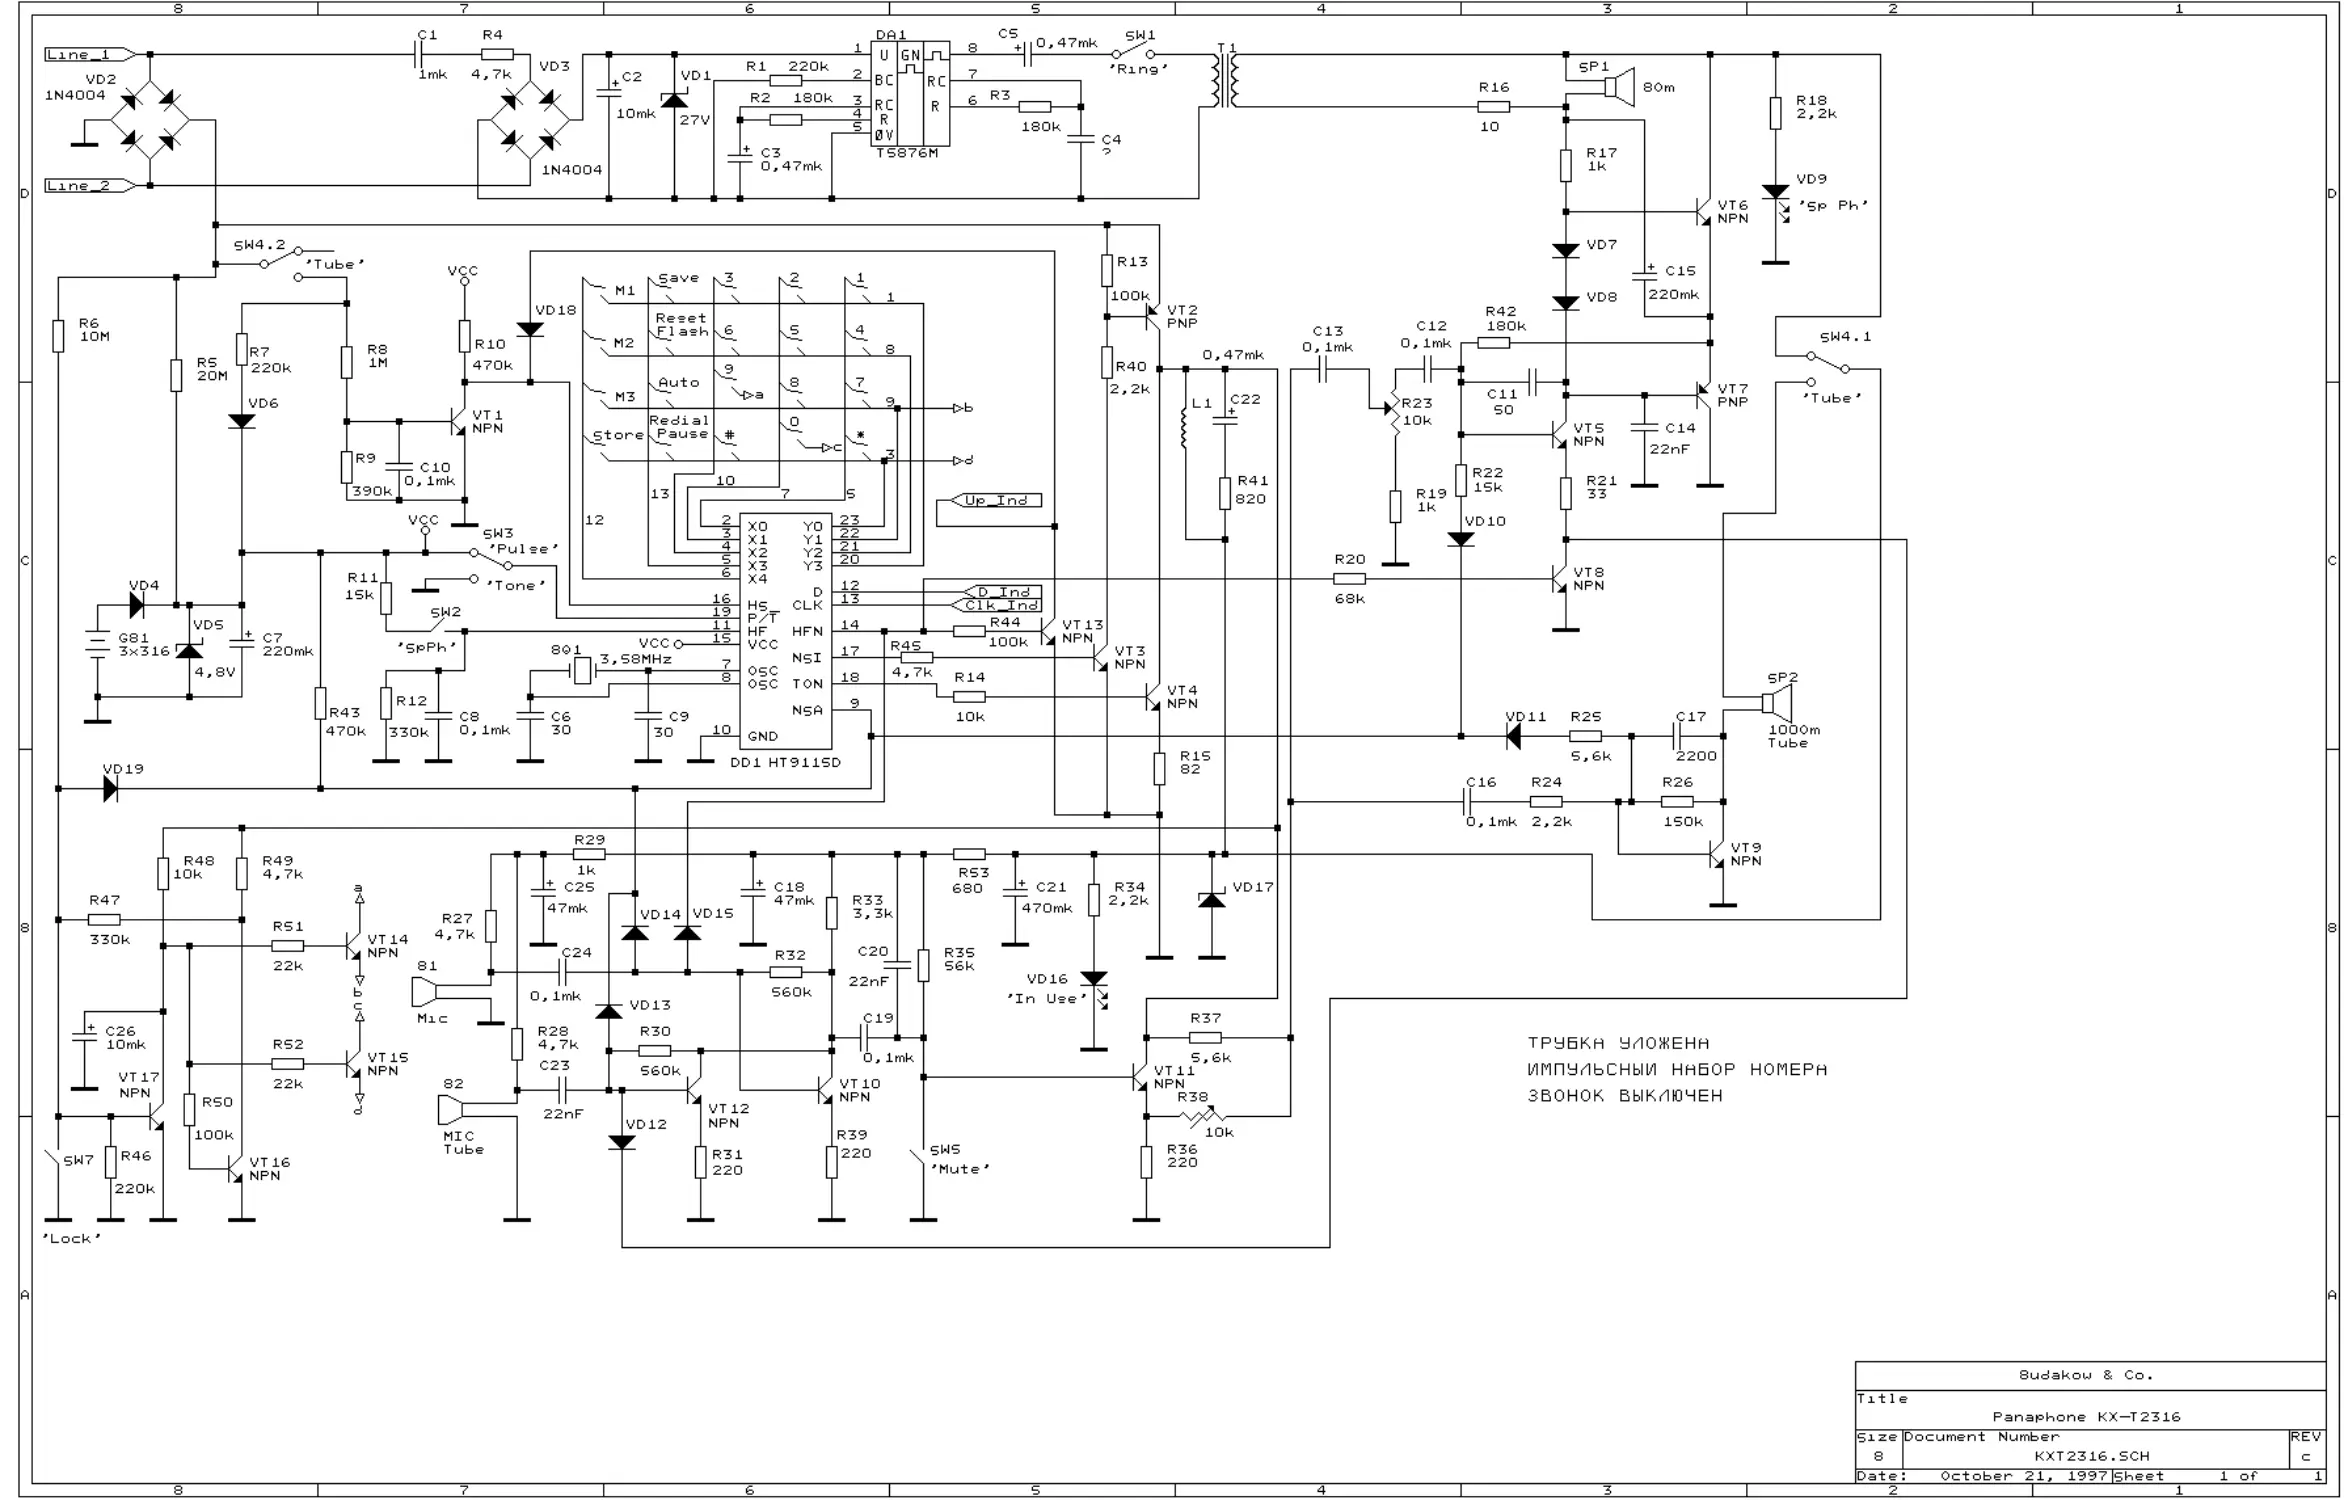Image resolution: width=2344 pixels, height=1500 pixels.
Task: Select the 'ЗВОНОК ВЫКЛЮЧЕН' note line
Action: pyautogui.click(x=1625, y=1096)
